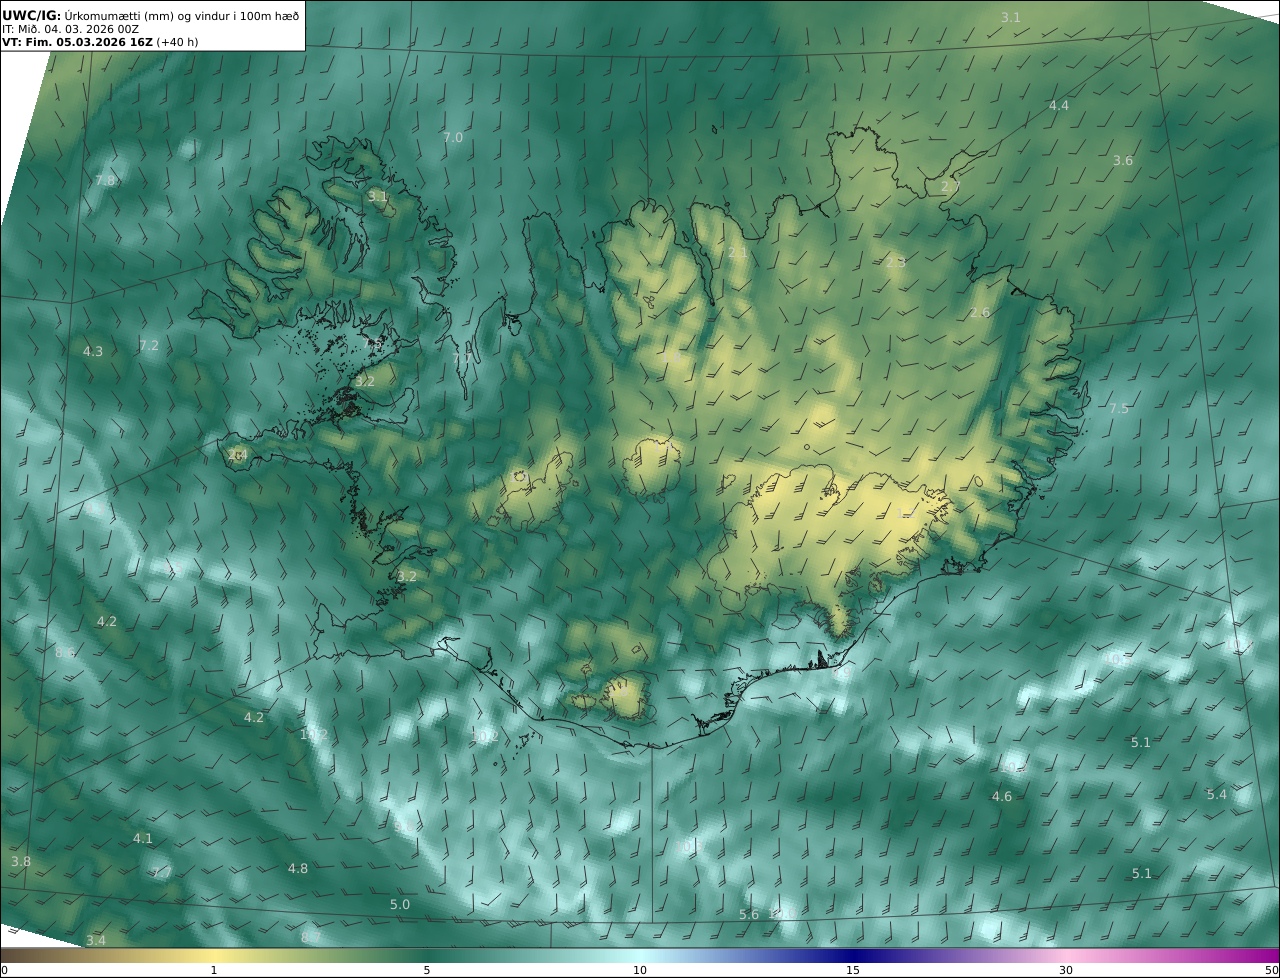Screen dimensions: 1280x978
Task: Click the 4.6 value label
Action: 1002,796
